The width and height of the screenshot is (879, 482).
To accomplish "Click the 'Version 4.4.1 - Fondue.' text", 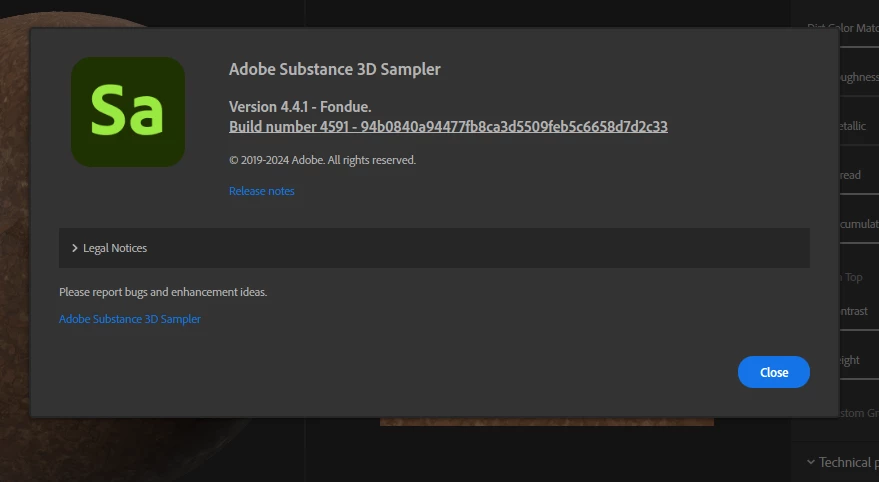I will (300, 106).
